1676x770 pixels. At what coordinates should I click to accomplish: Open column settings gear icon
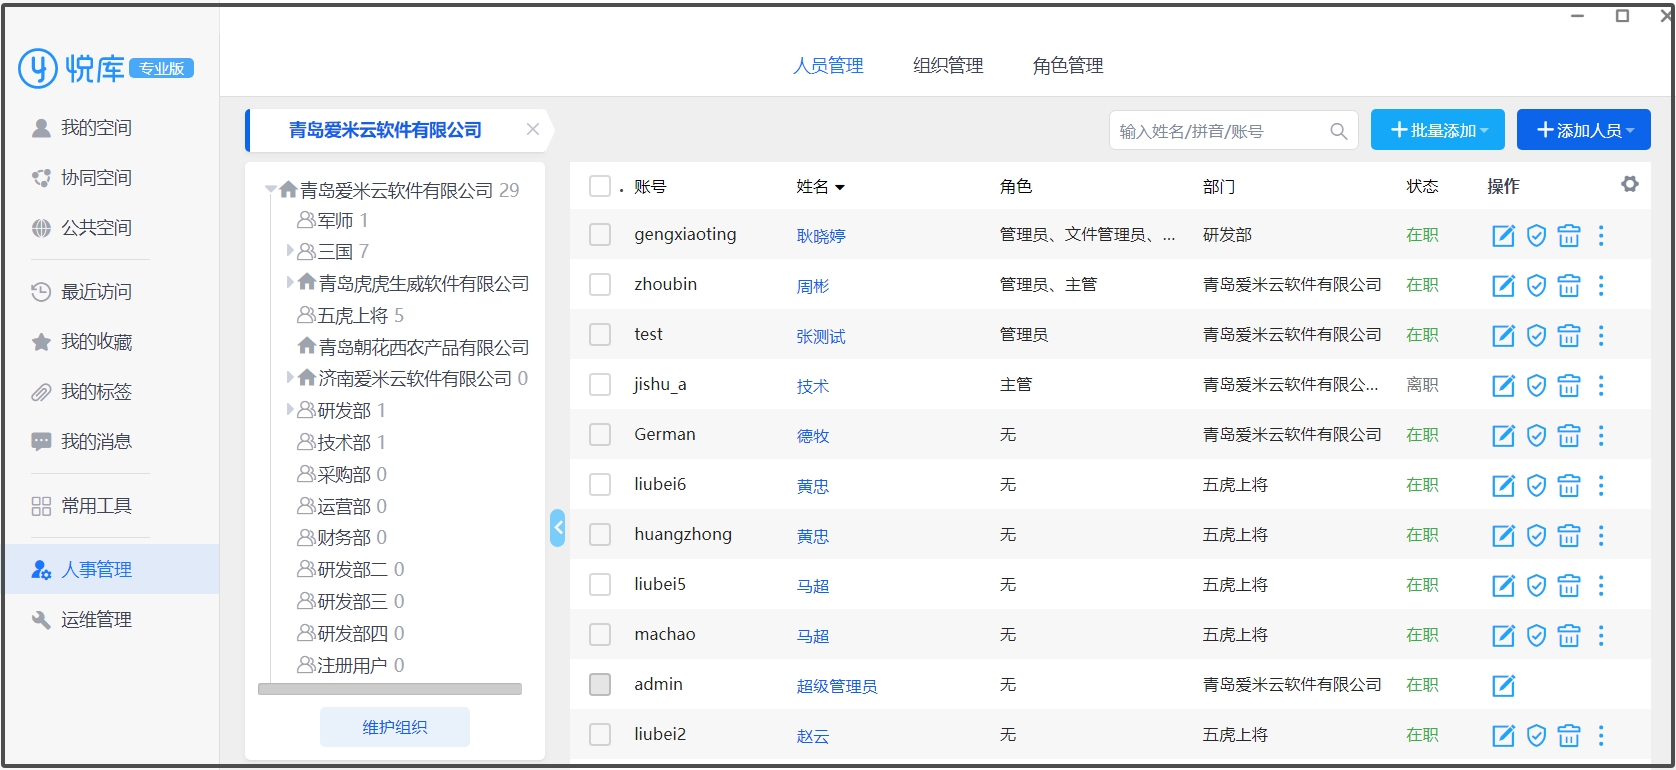tap(1630, 185)
